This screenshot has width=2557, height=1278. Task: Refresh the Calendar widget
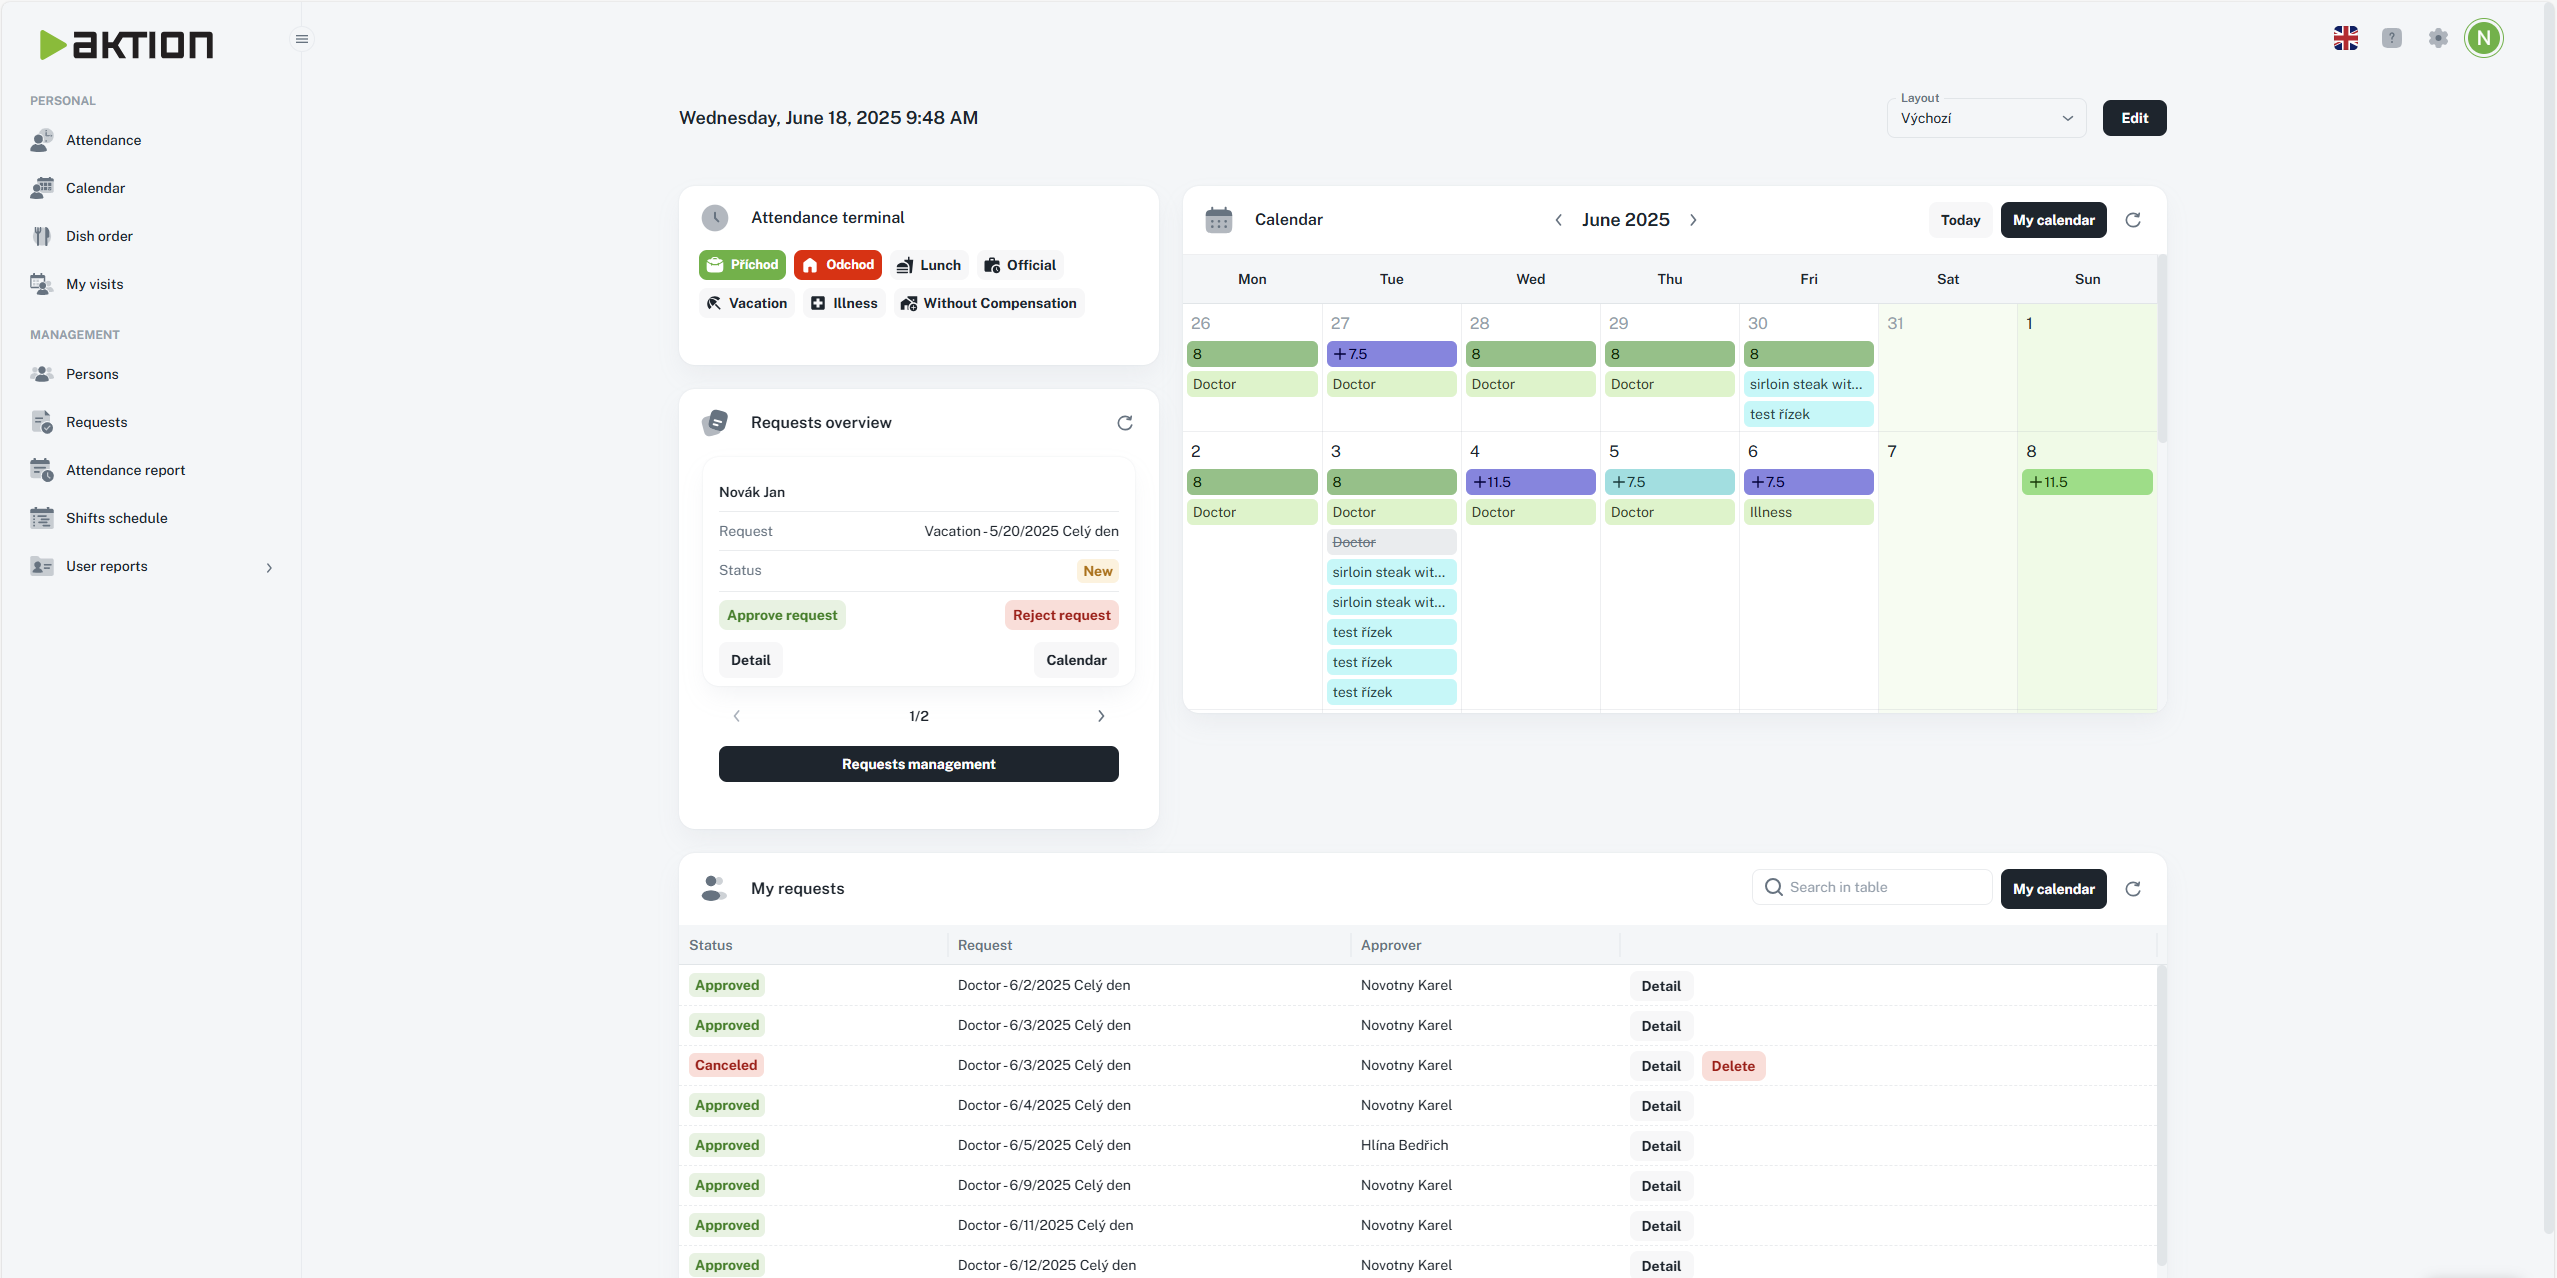2132,220
